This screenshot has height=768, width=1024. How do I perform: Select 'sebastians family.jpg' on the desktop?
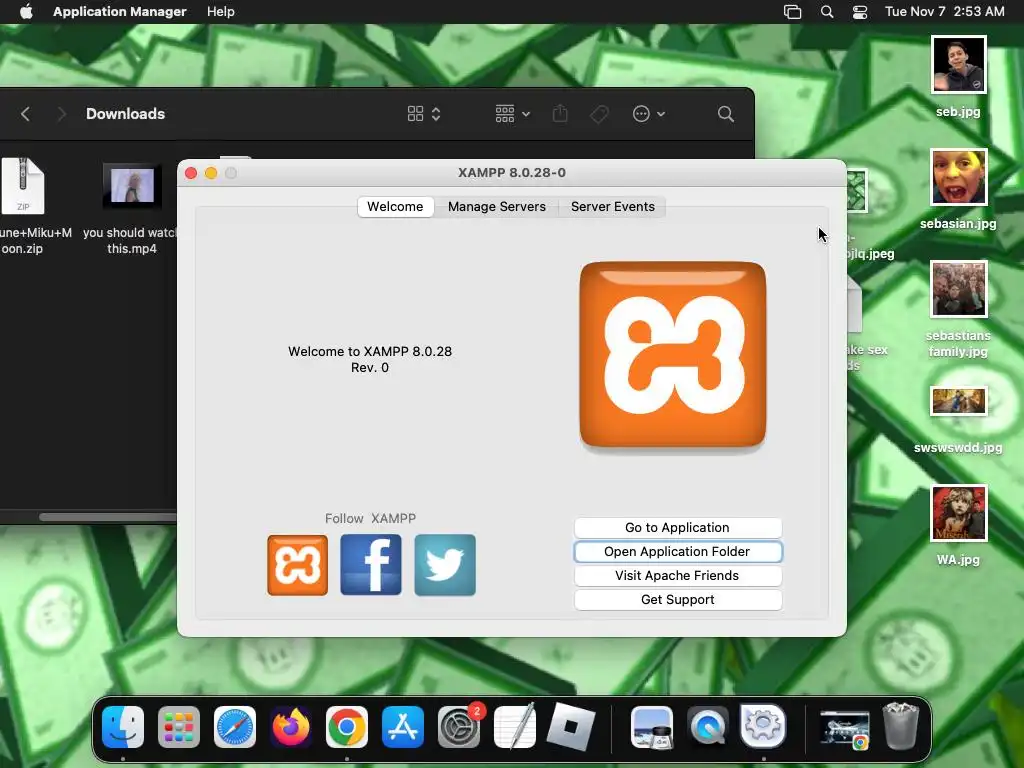pos(958,289)
